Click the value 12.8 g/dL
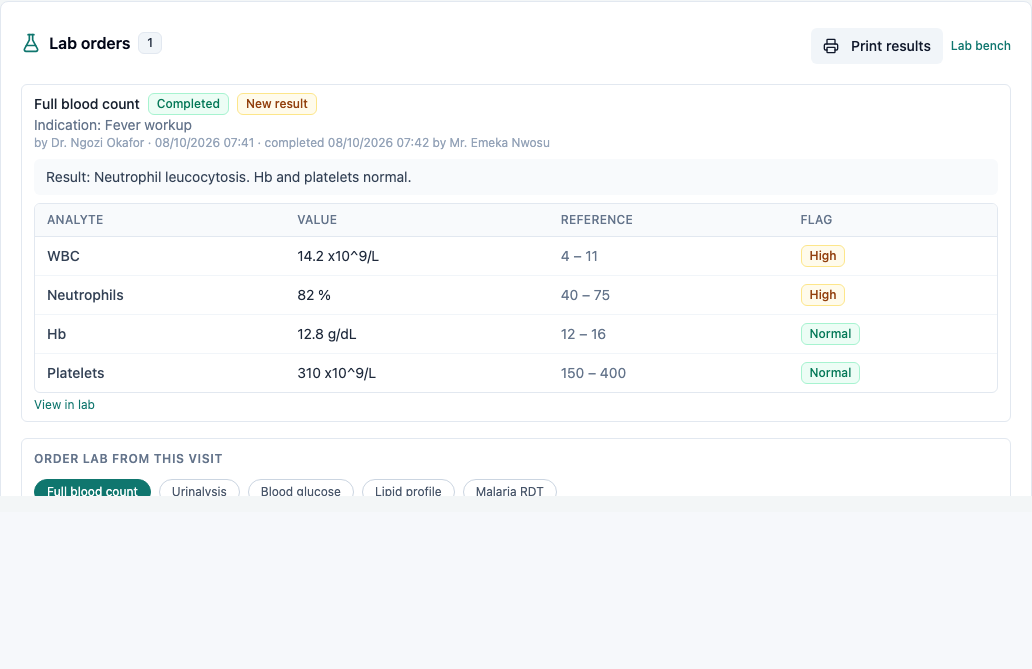The width and height of the screenshot is (1032, 669). (327, 334)
